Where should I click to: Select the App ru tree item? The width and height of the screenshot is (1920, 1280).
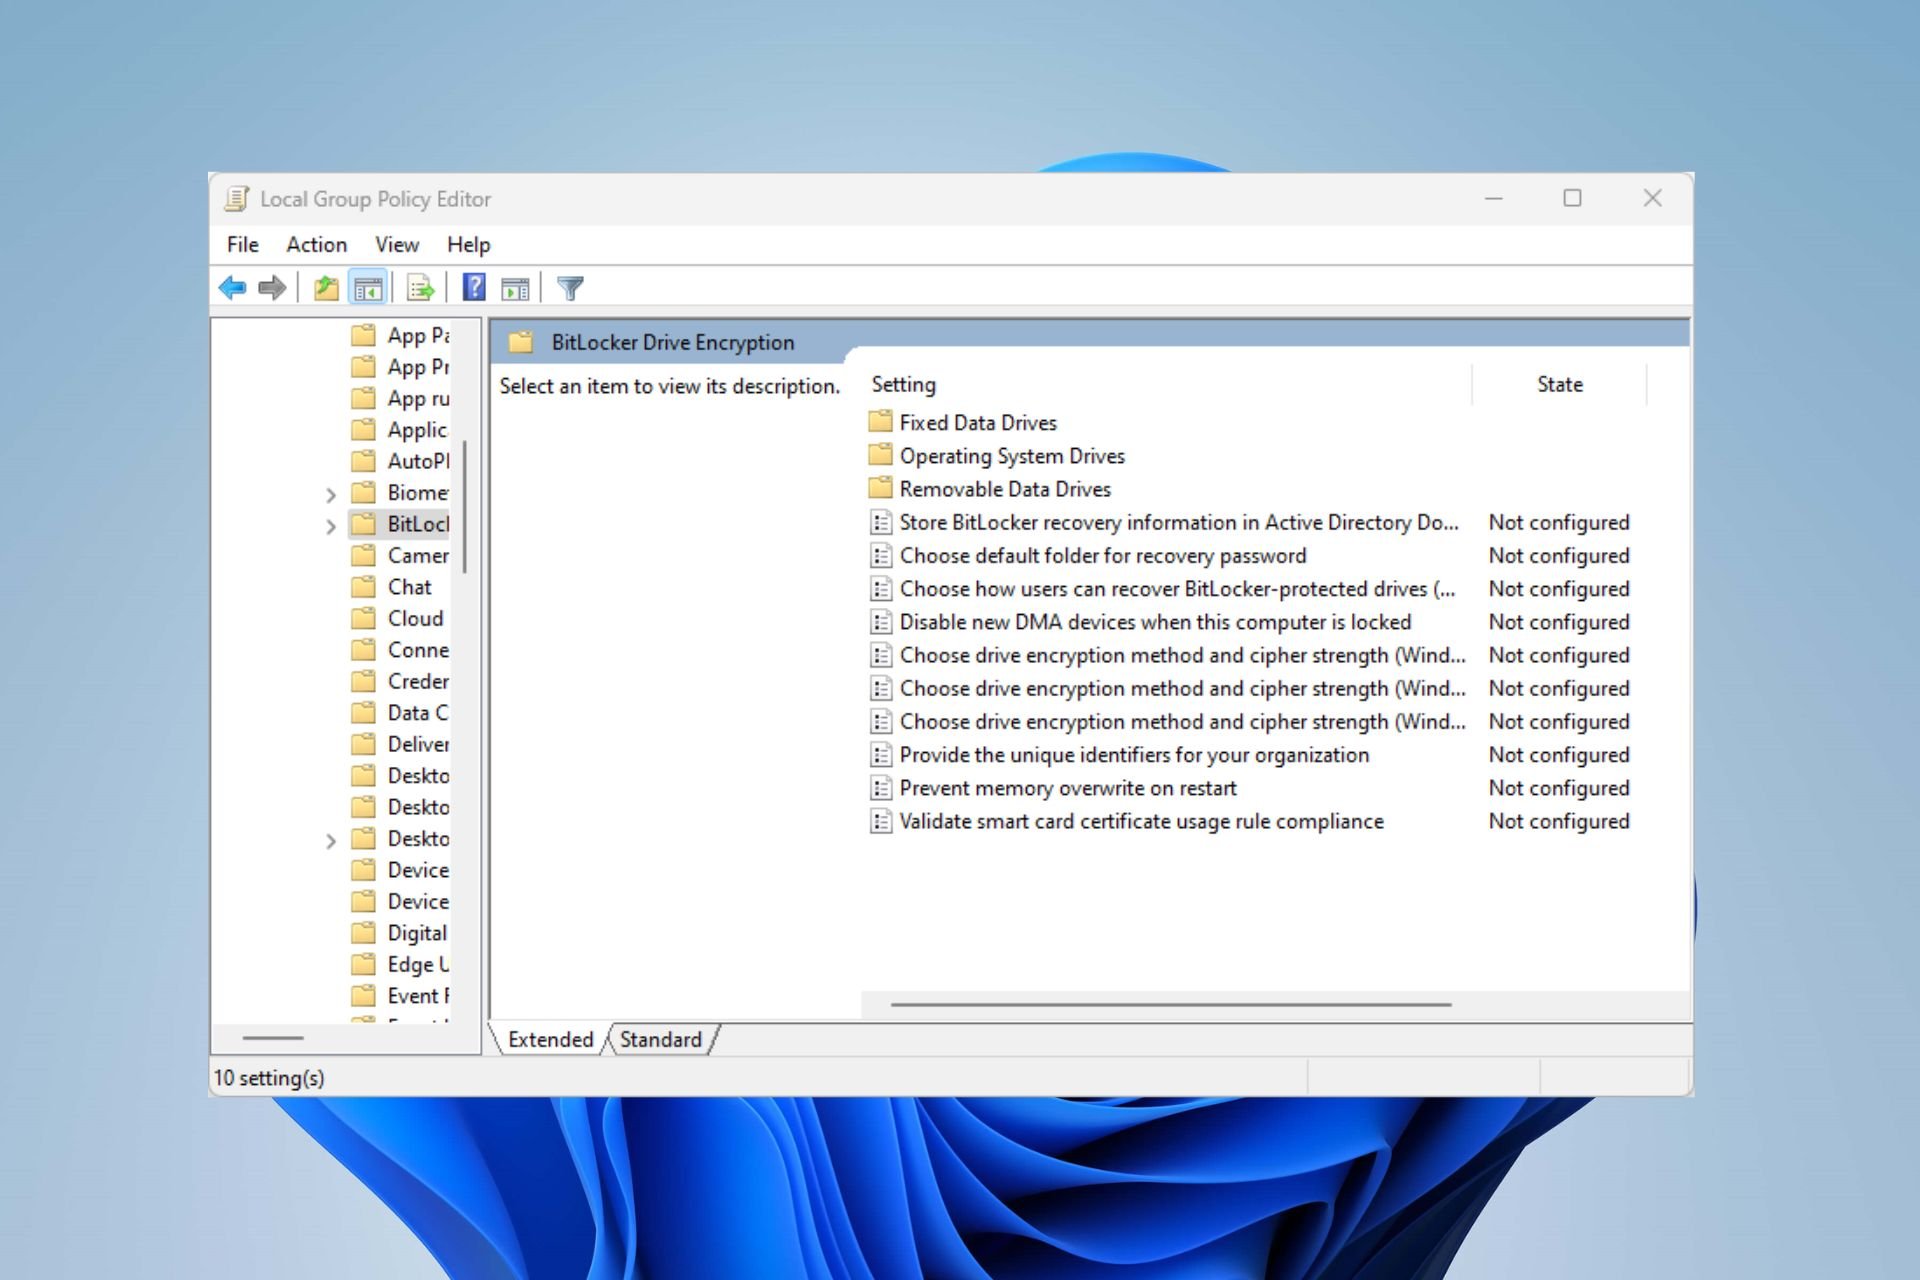(418, 398)
